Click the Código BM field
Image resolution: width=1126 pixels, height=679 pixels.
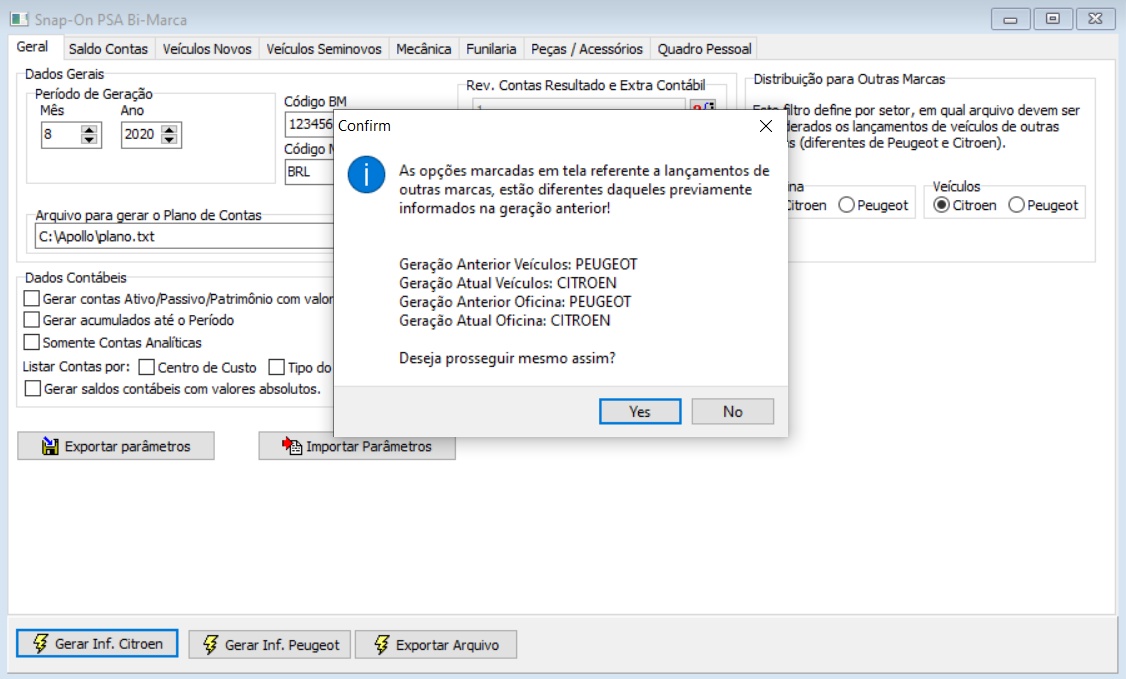point(310,124)
